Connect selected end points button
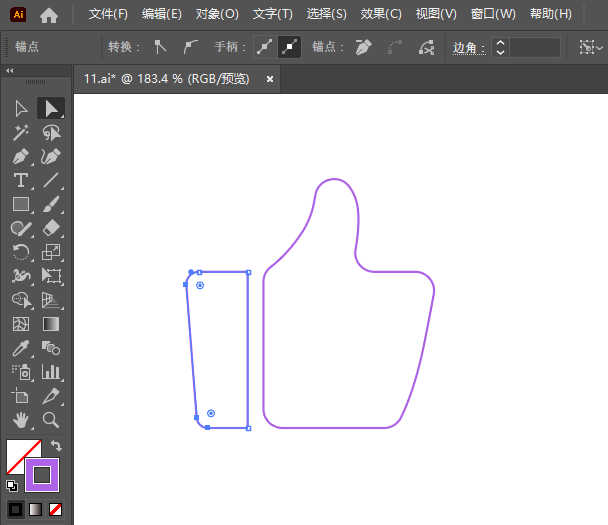Viewport: 608px width, 525px height. [x=395, y=47]
